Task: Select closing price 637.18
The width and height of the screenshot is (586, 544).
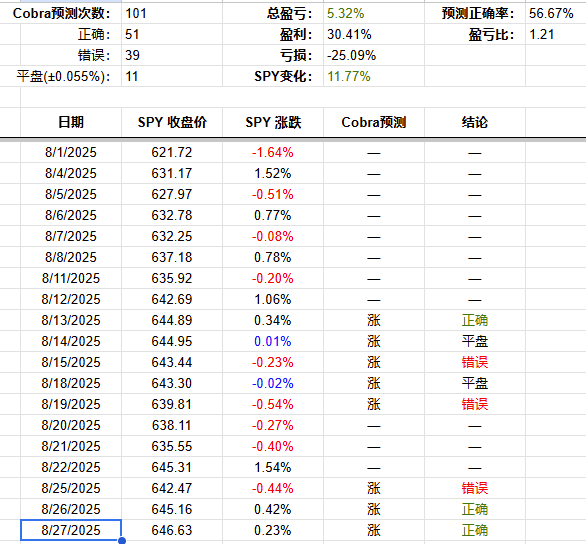Action: [x=172, y=257]
